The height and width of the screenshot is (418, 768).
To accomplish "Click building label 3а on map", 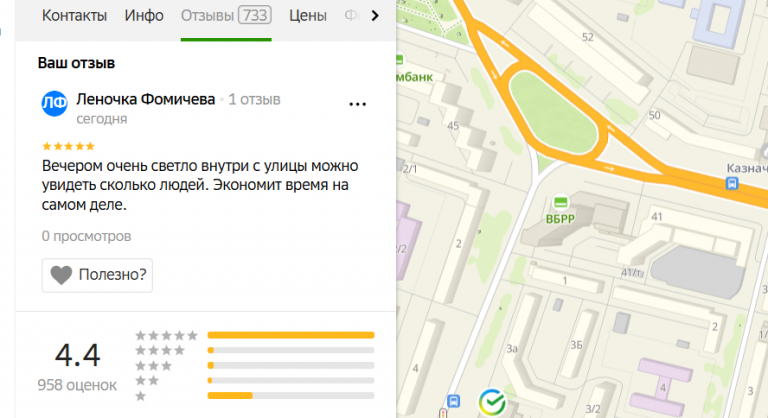I will point(512,349).
